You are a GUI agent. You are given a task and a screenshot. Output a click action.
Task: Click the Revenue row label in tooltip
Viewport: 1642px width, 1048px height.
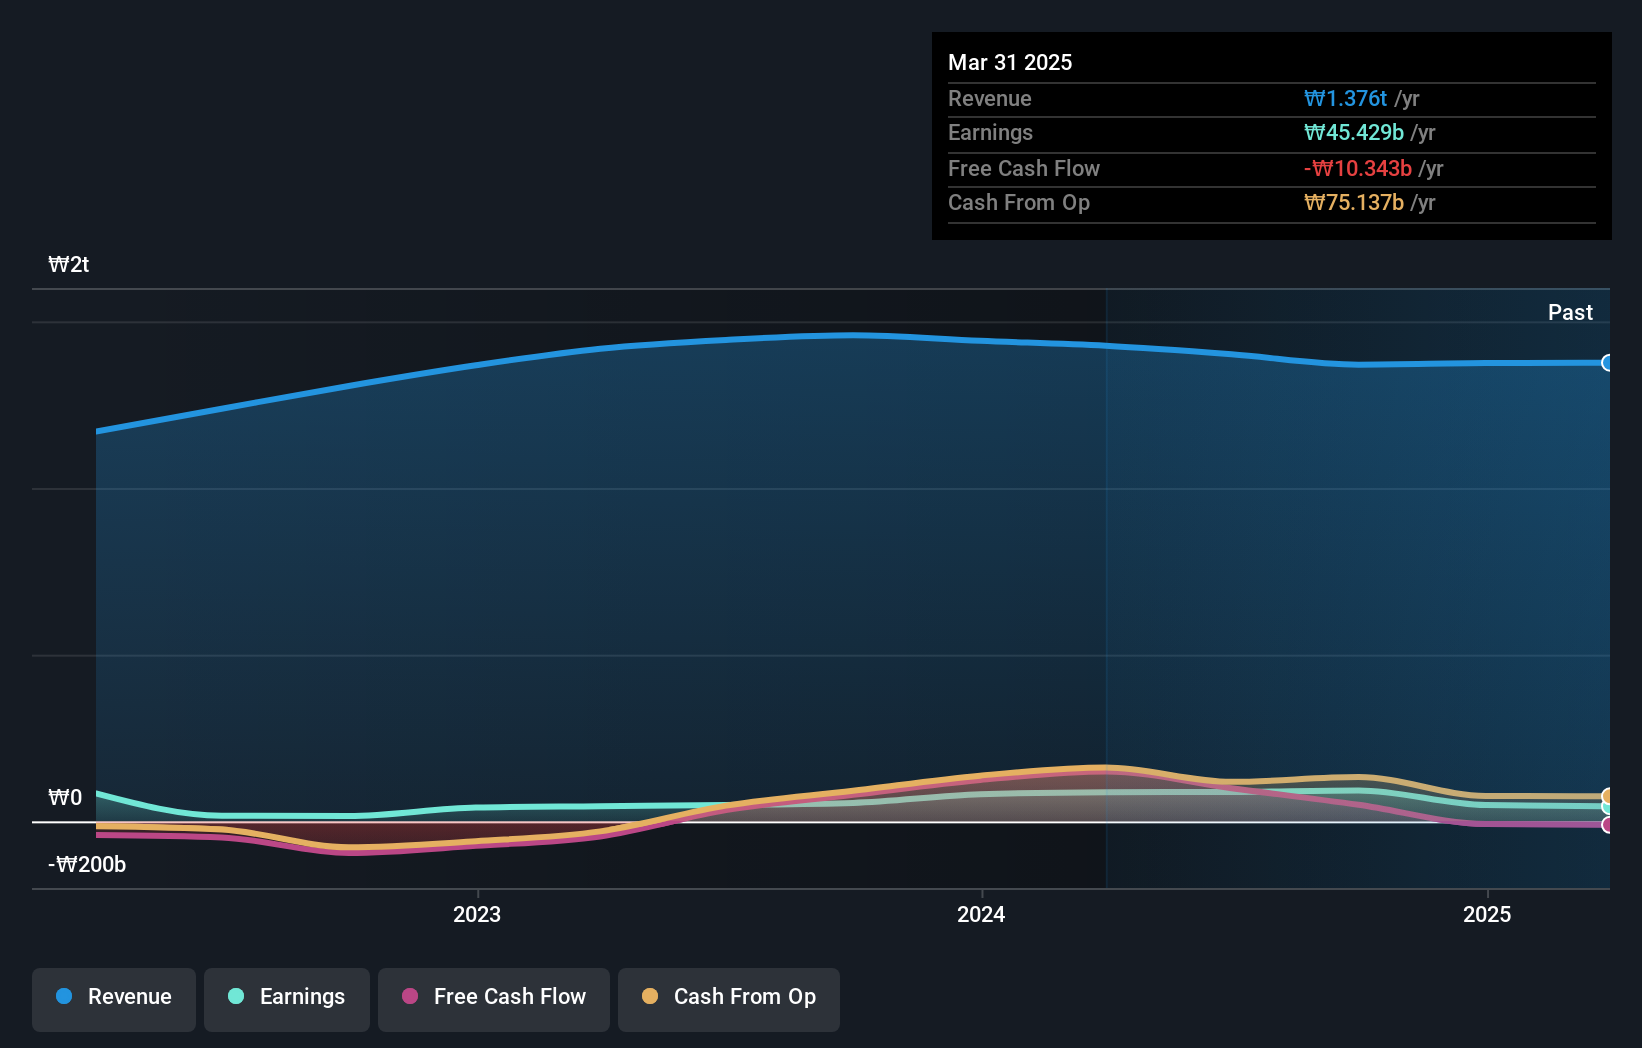pos(990,98)
